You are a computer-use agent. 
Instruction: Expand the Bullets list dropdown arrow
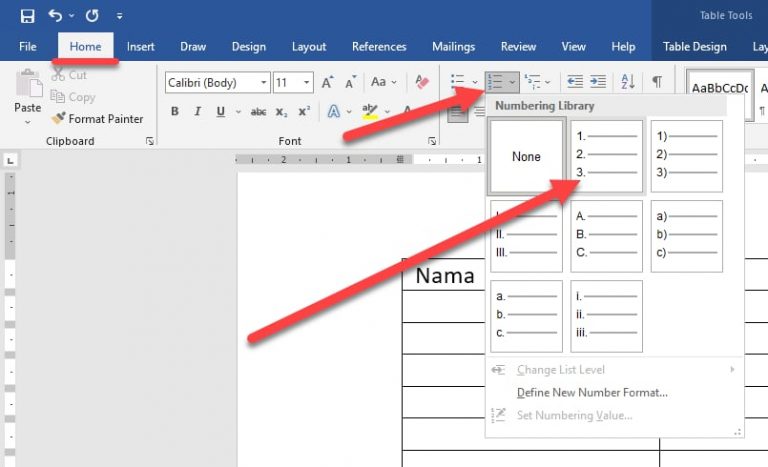[x=475, y=83]
